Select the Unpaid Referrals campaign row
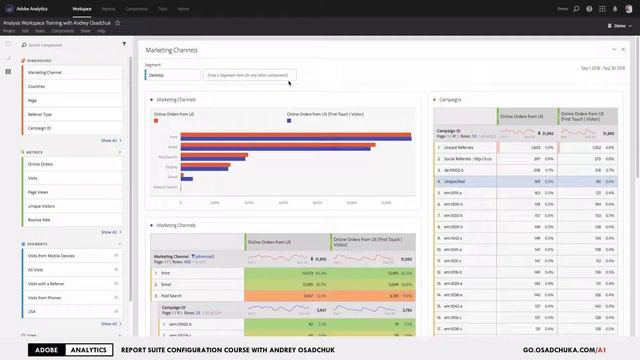The height and width of the screenshot is (360, 640). [x=526, y=147]
